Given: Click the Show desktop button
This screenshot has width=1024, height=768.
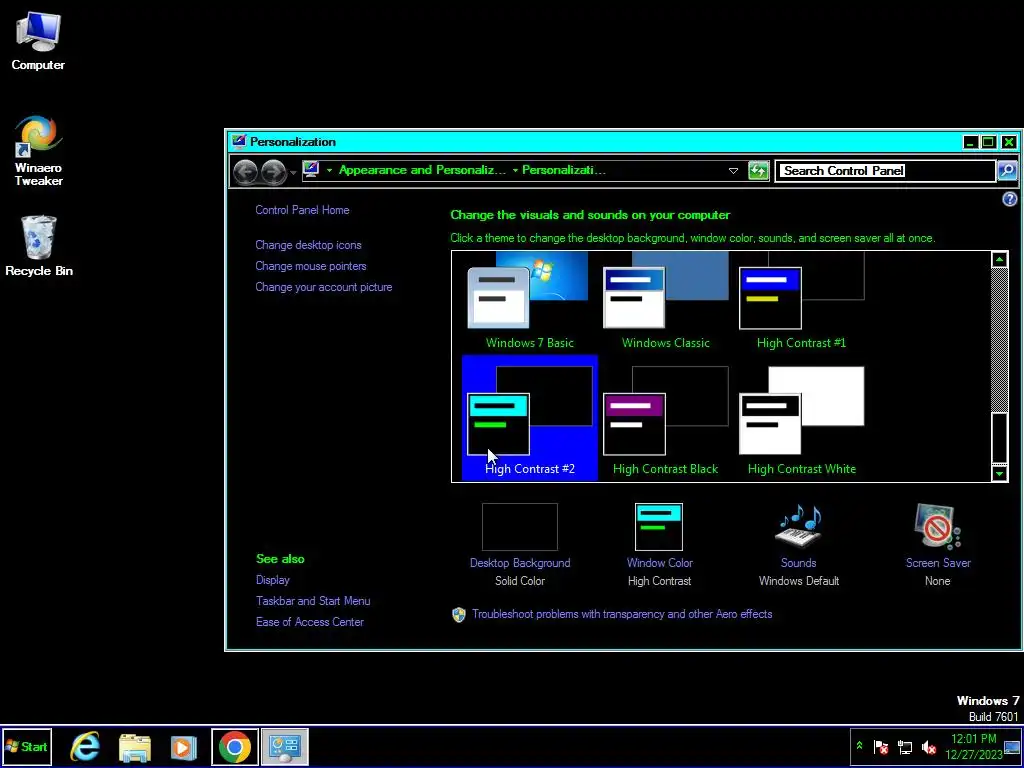Looking at the screenshot, I should click(1014, 746).
